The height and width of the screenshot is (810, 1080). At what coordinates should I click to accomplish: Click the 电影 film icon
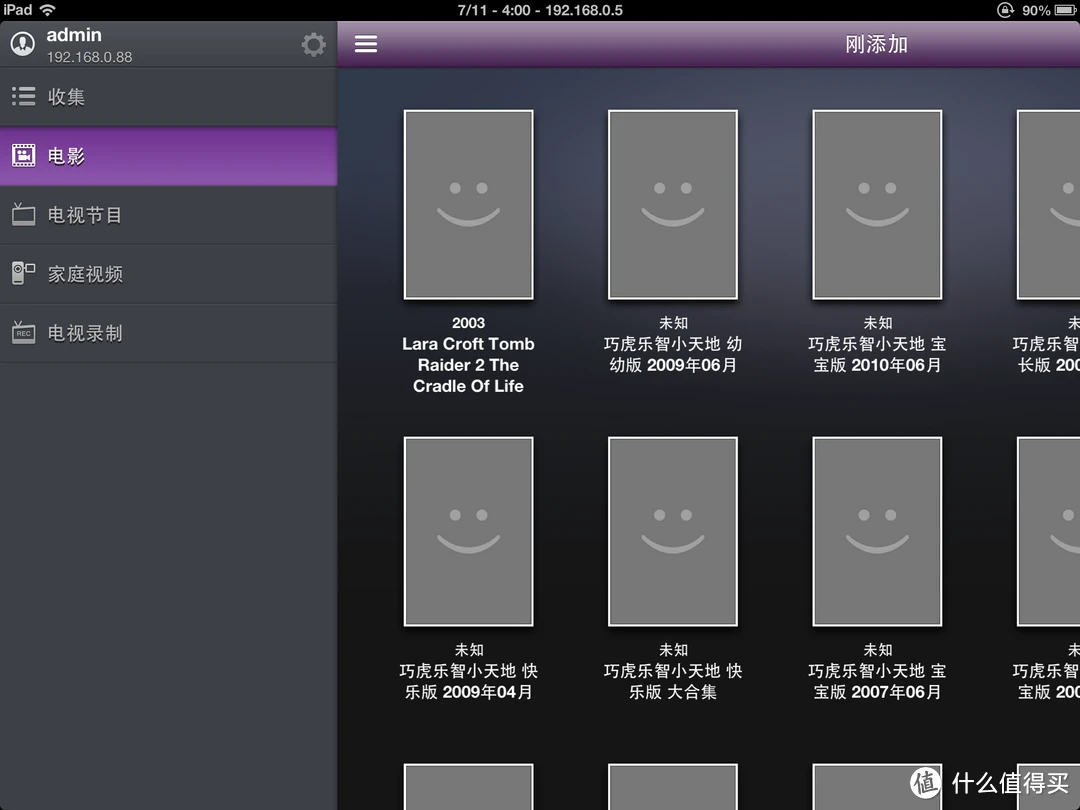[23, 156]
